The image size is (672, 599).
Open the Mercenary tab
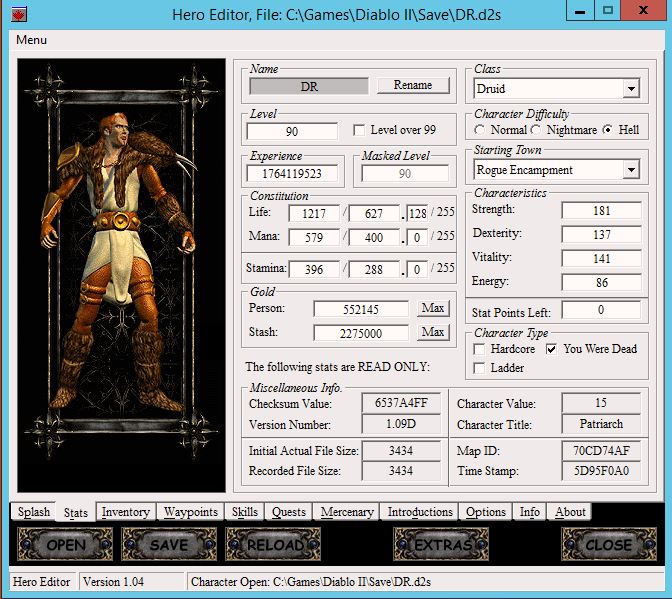pyautogui.click(x=347, y=512)
